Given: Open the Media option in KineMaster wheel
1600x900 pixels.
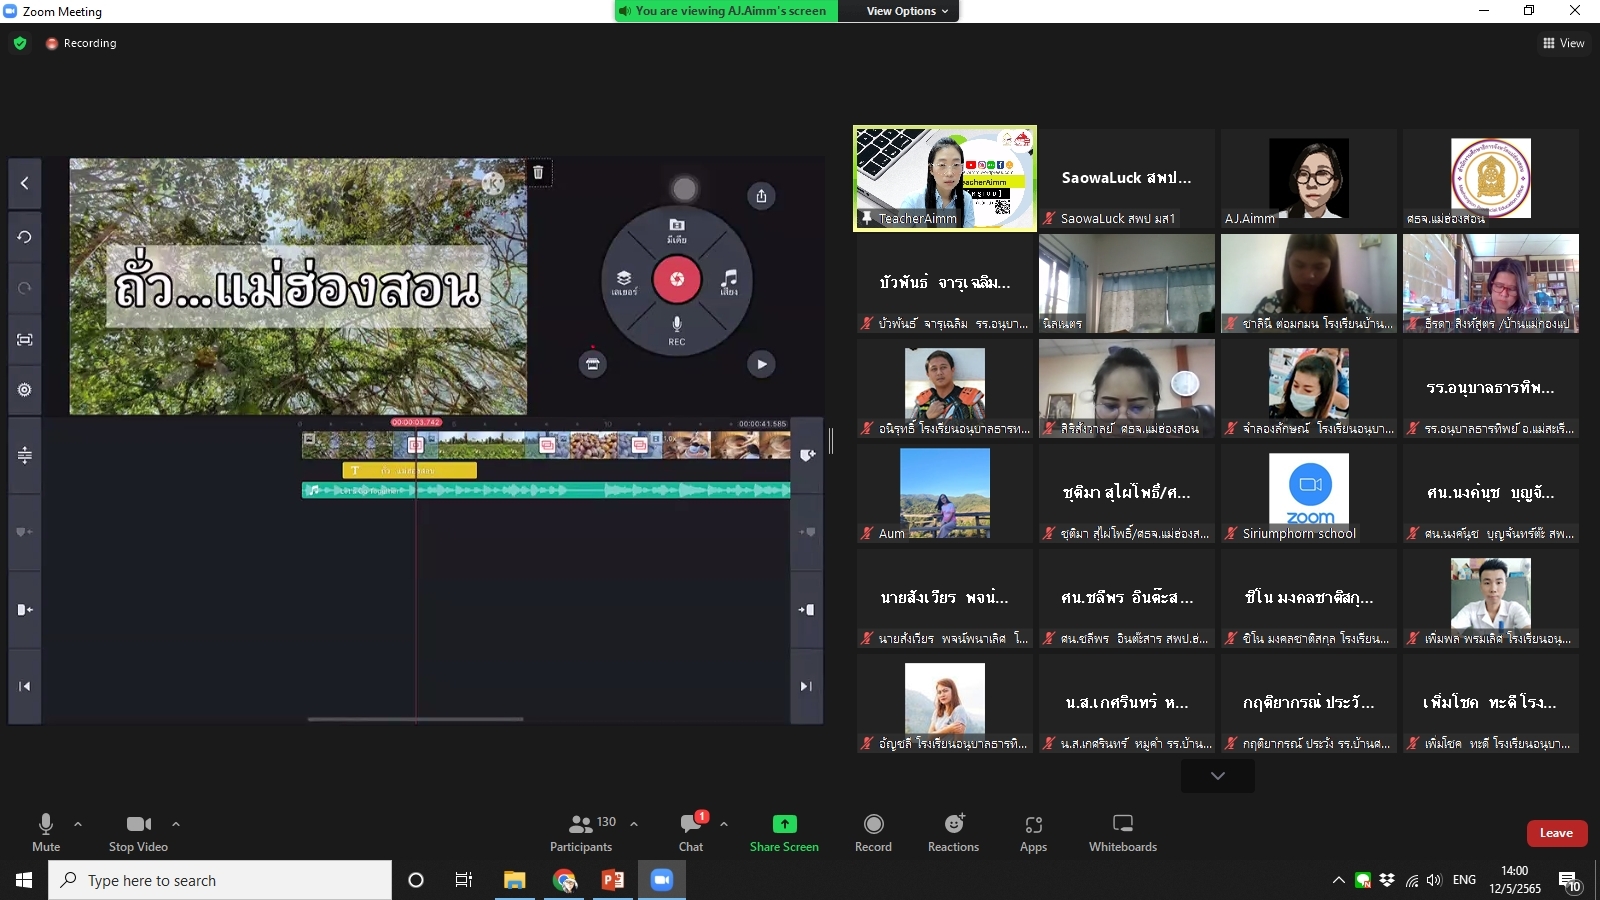Looking at the screenshot, I should [x=677, y=230].
